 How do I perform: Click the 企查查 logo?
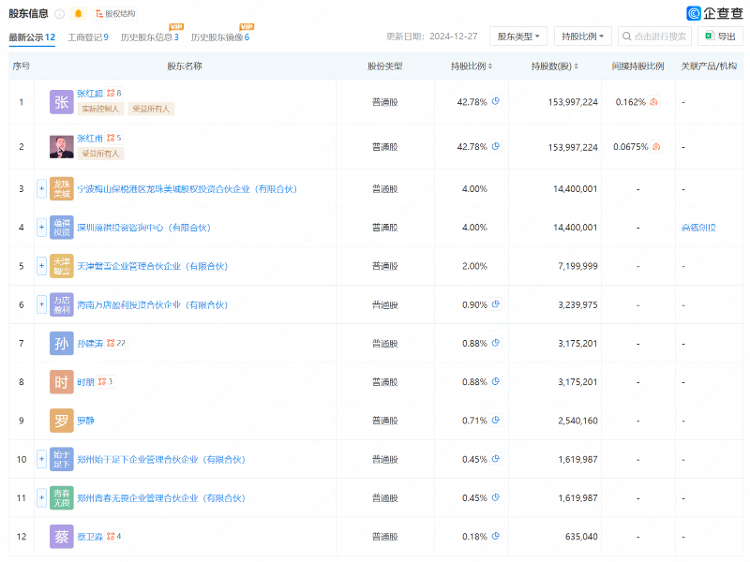click(x=715, y=13)
